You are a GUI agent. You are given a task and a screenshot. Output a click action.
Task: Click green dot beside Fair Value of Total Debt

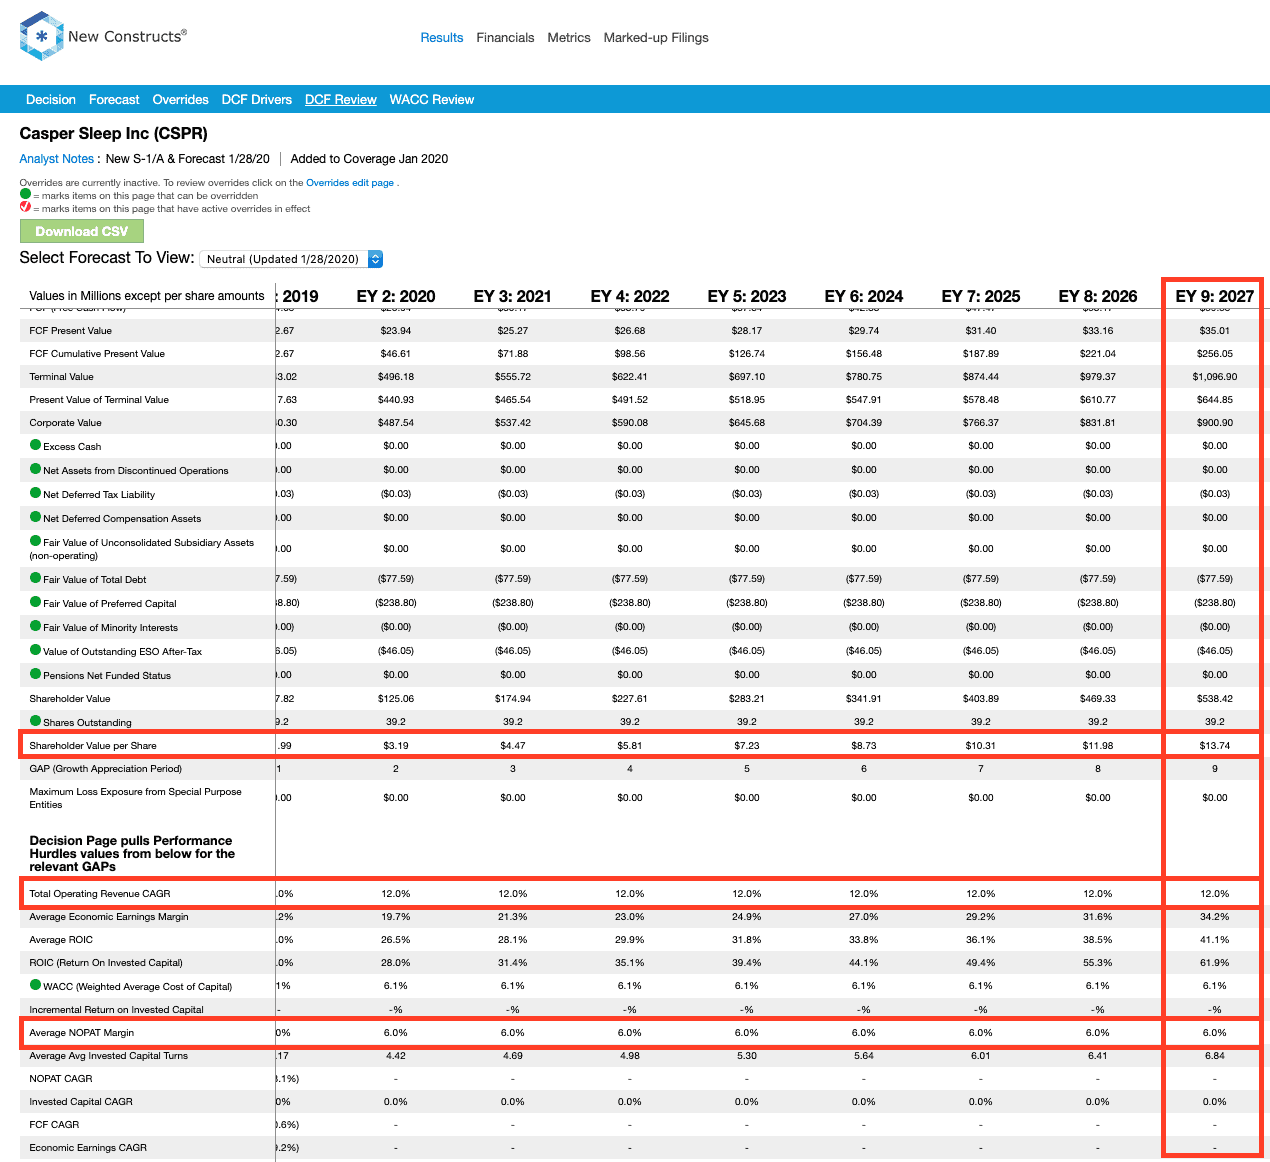point(36,578)
